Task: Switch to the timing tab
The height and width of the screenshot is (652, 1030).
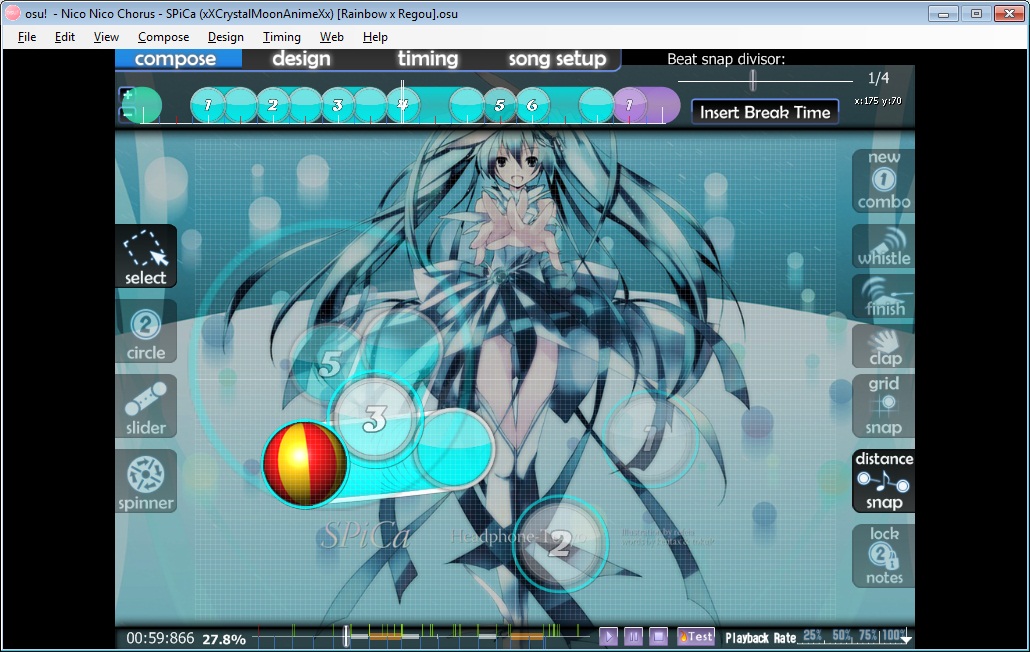Action: 428,59
